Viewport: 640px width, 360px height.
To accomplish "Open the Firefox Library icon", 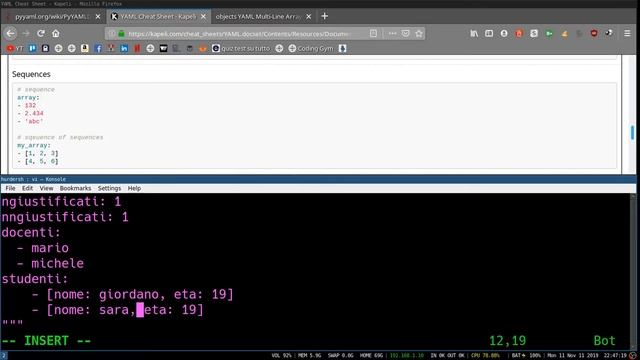I will pyautogui.click(x=474, y=33).
